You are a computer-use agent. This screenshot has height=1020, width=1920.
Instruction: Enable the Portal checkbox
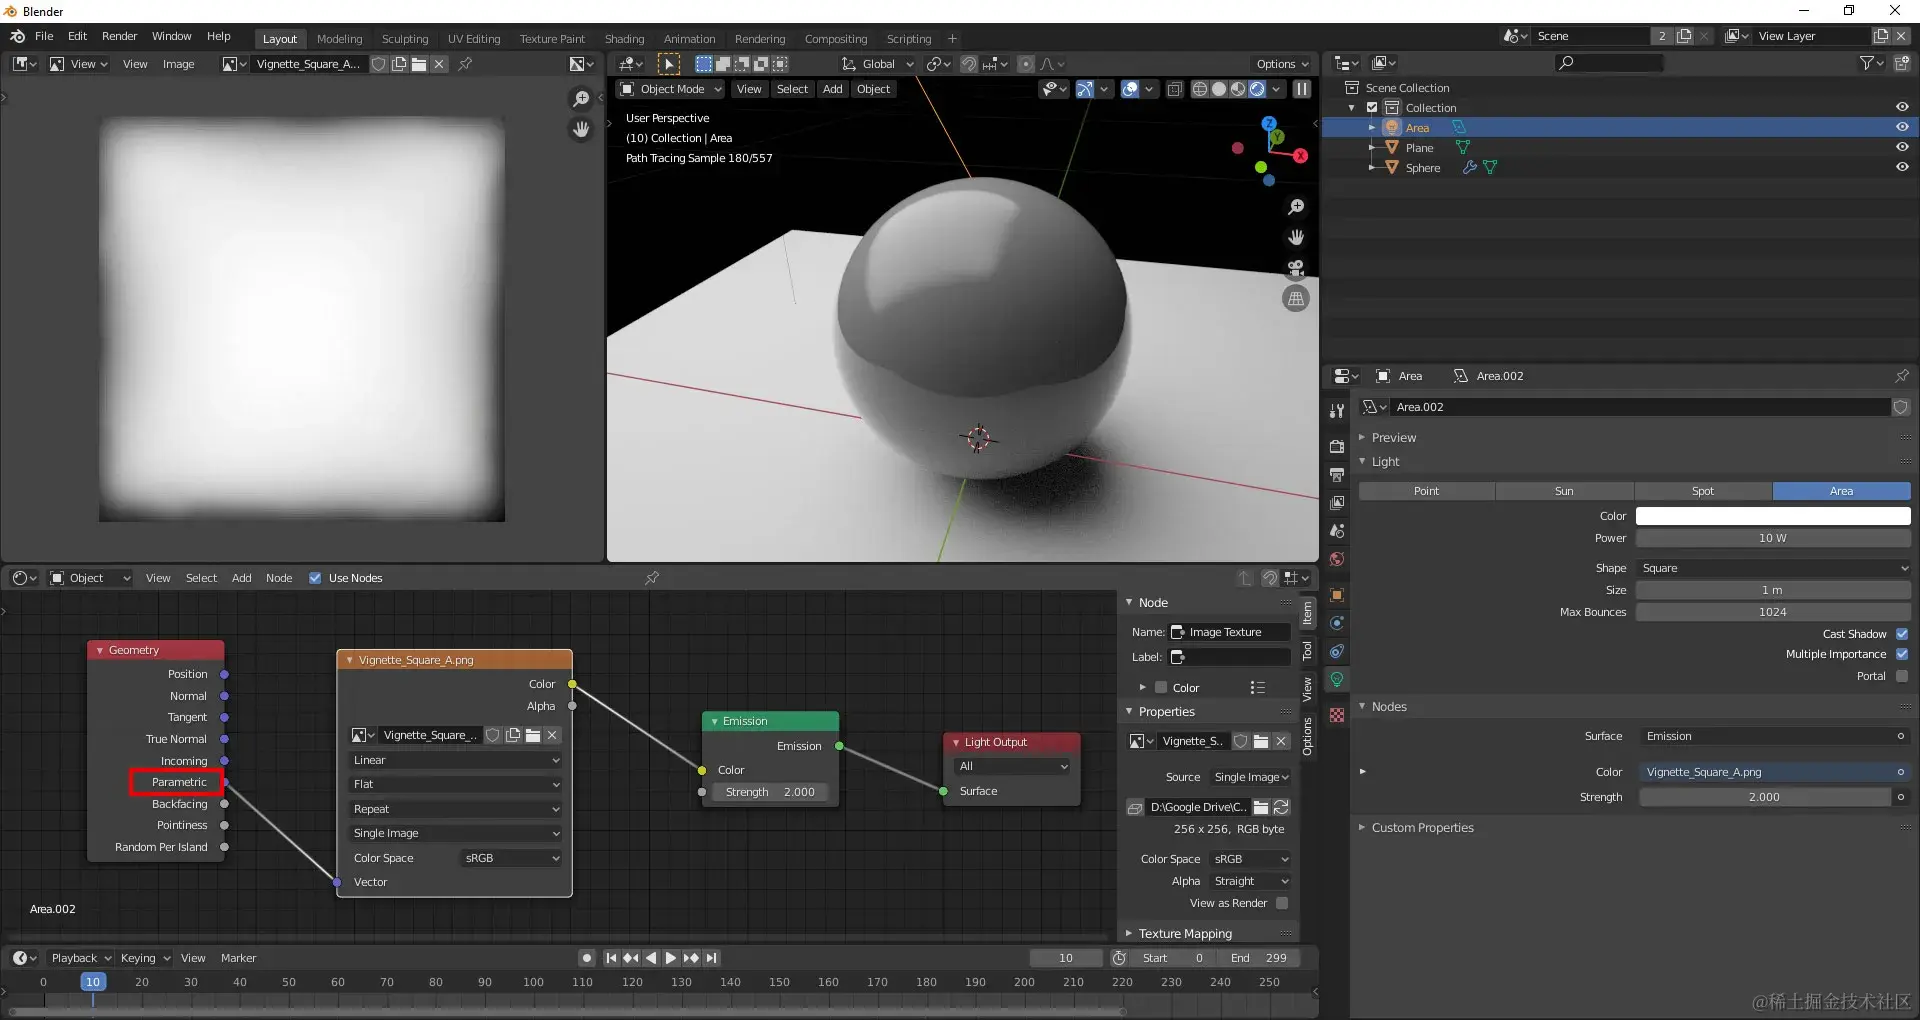tap(1902, 676)
